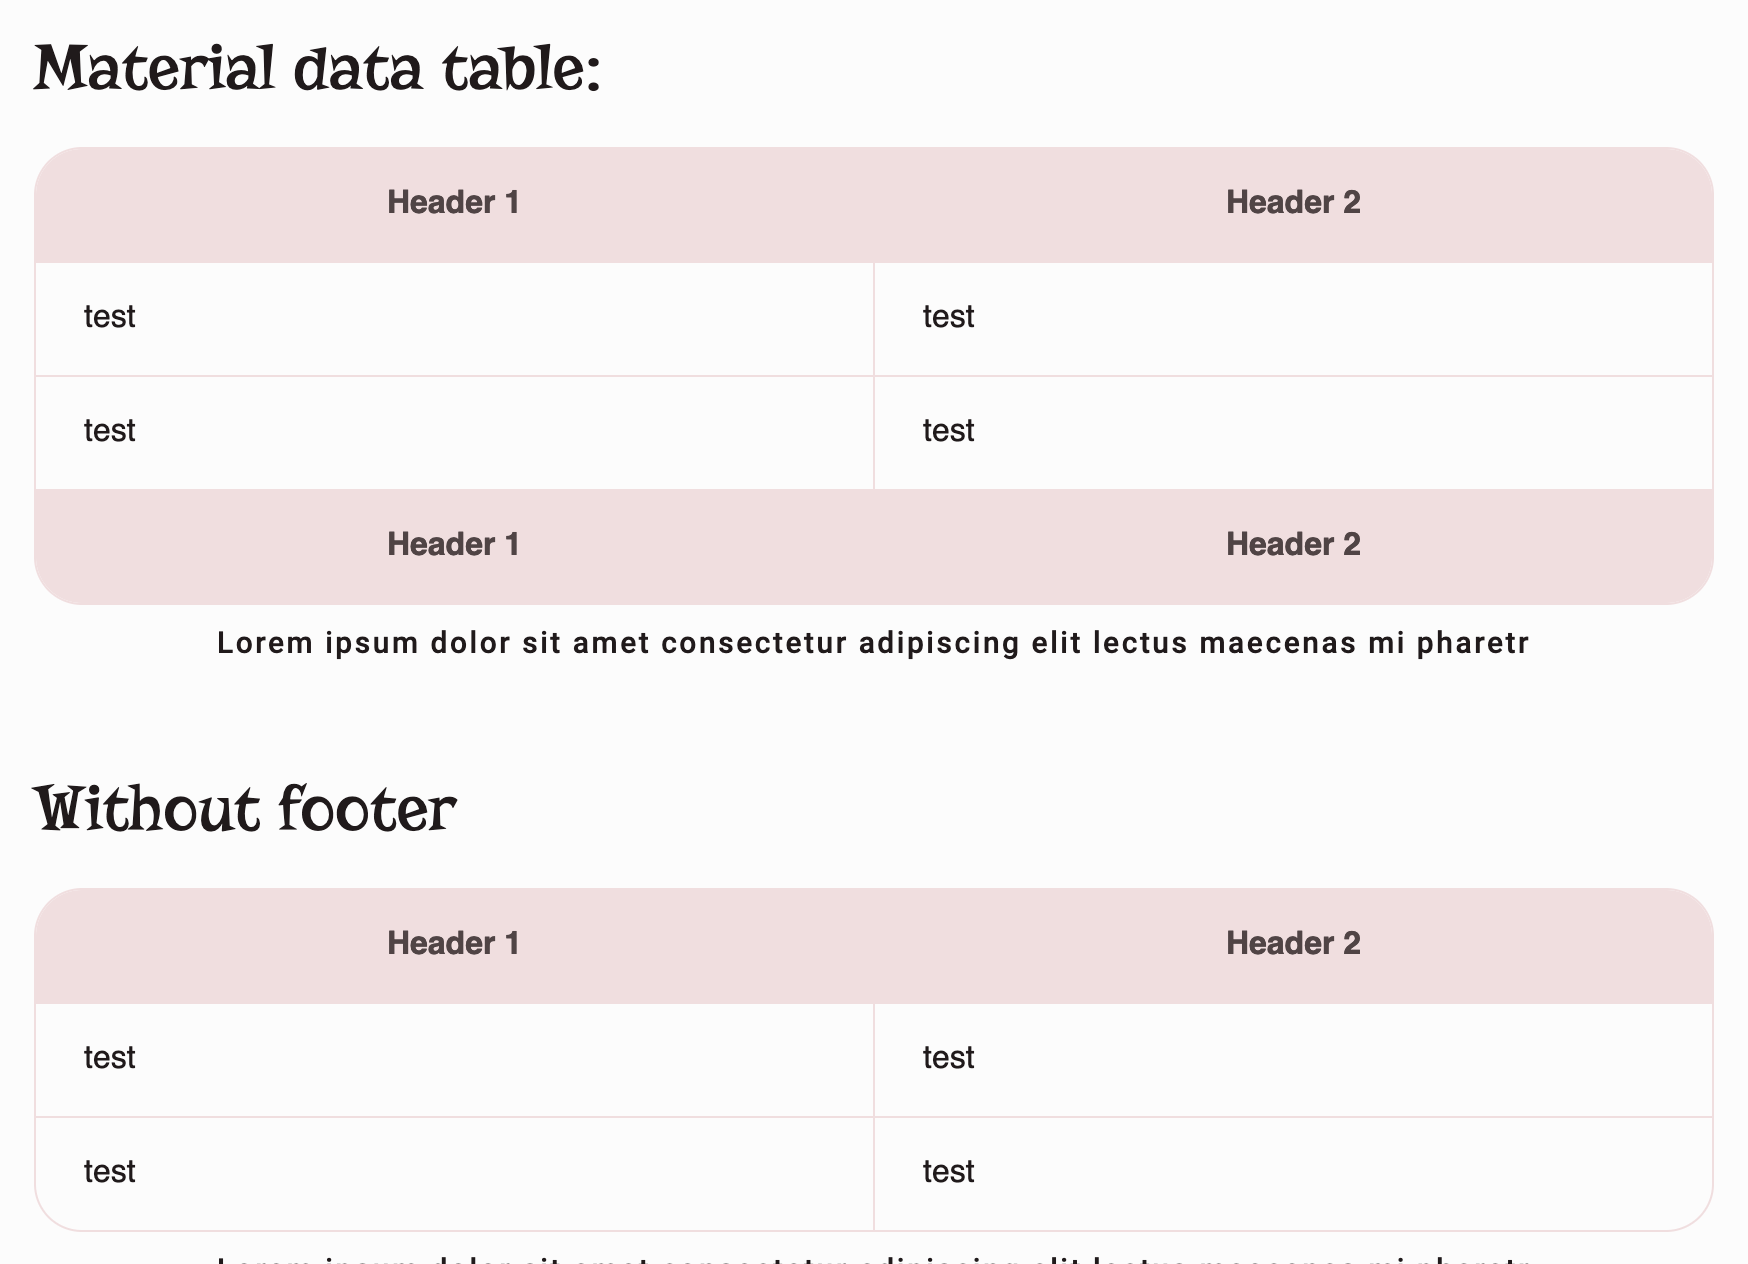This screenshot has width=1748, height=1264.
Task: Select the first test cell under Header 2
Action: point(948,317)
